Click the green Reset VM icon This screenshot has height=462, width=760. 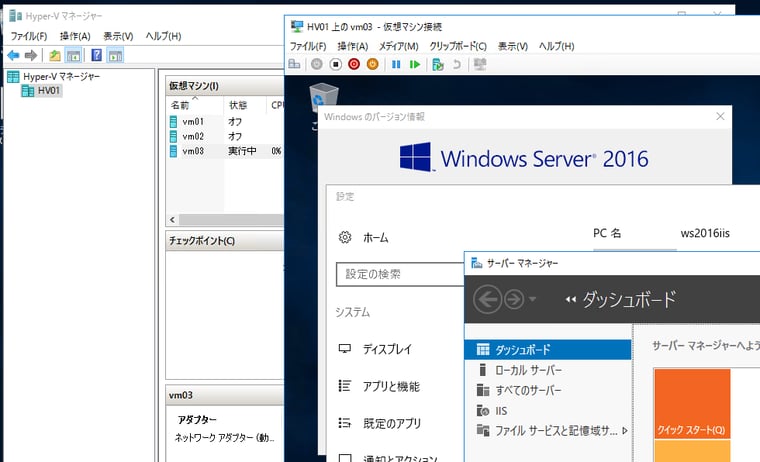[x=415, y=64]
